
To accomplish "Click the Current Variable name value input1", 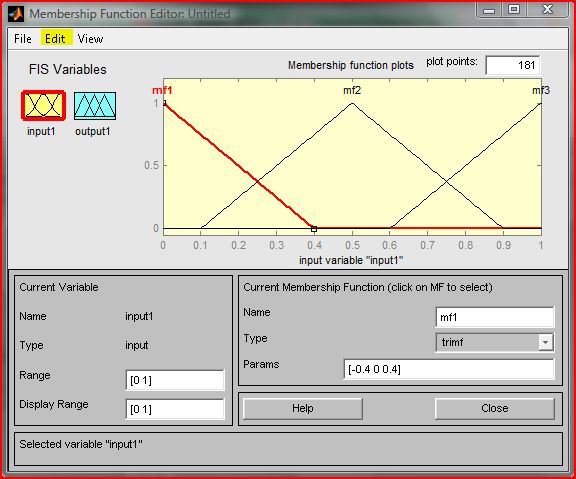I will coord(139,316).
